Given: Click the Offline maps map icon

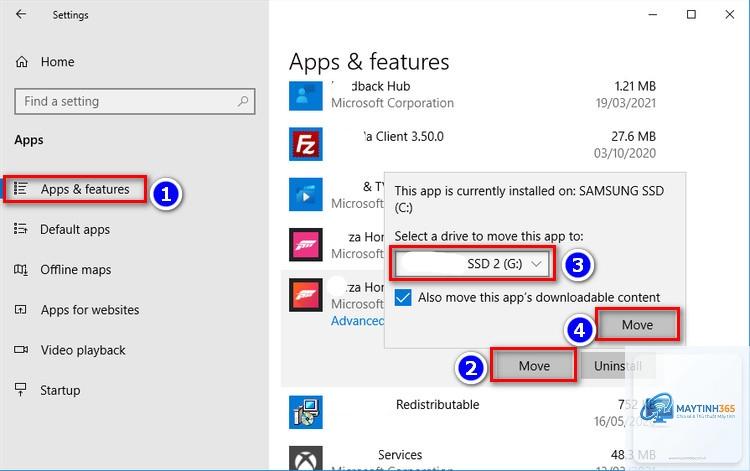Looking at the screenshot, I should pyautogui.click(x=21, y=269).
